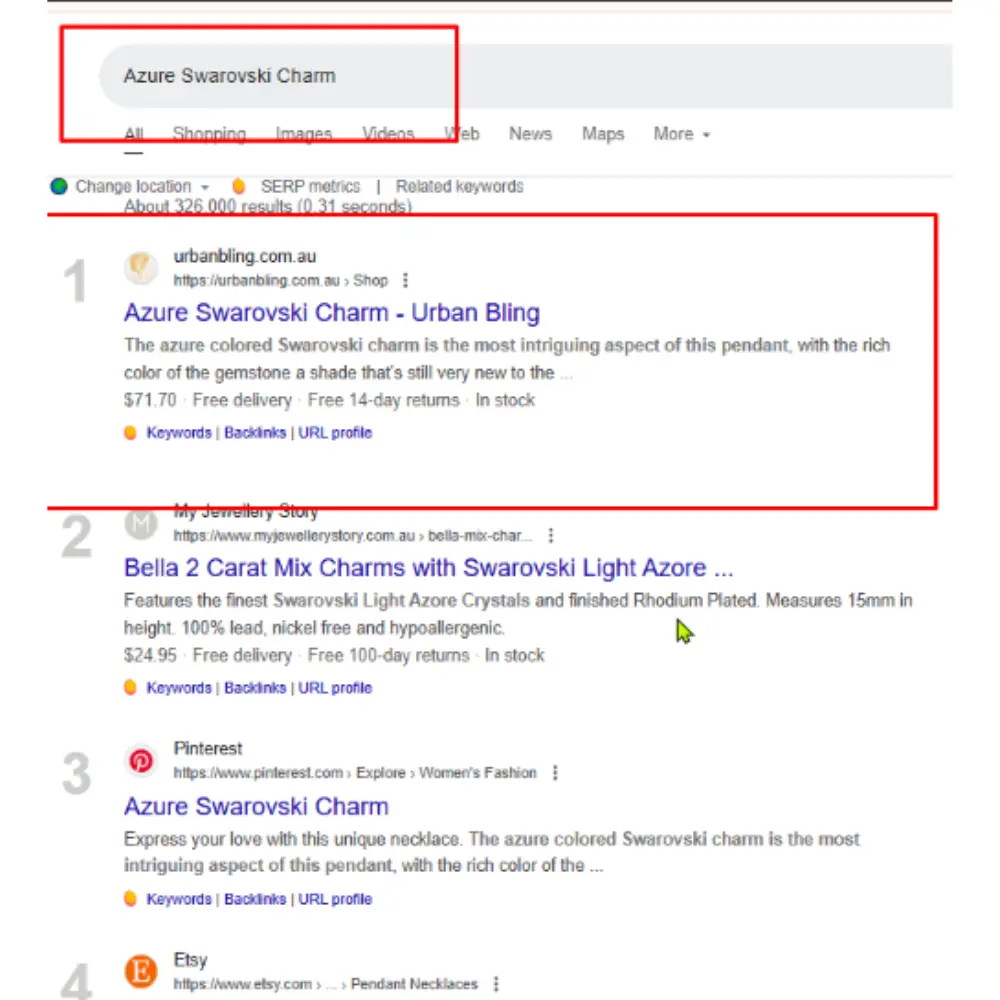Open three-dot menu beside urbanbling Shop URL
This screenshot has width=1000, height=1000.
click(405, 281)
